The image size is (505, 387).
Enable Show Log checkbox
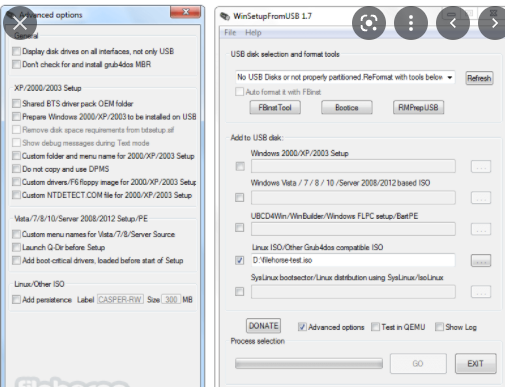[x=439, y=327]
